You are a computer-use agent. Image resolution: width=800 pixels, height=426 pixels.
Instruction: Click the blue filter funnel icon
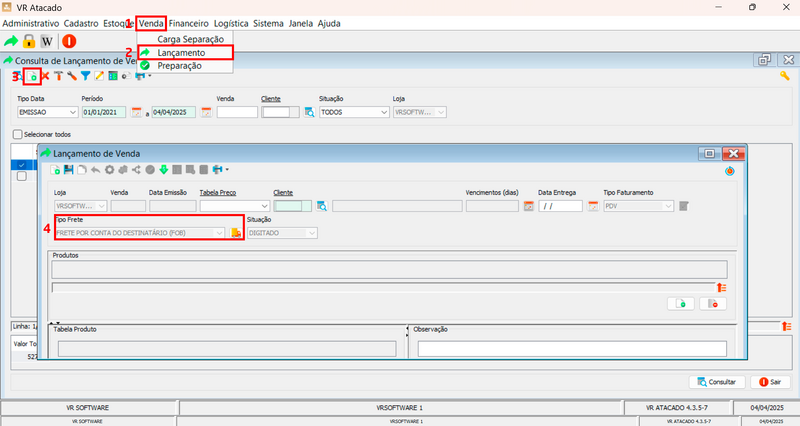pyautogui.click(x=85, y=76)
